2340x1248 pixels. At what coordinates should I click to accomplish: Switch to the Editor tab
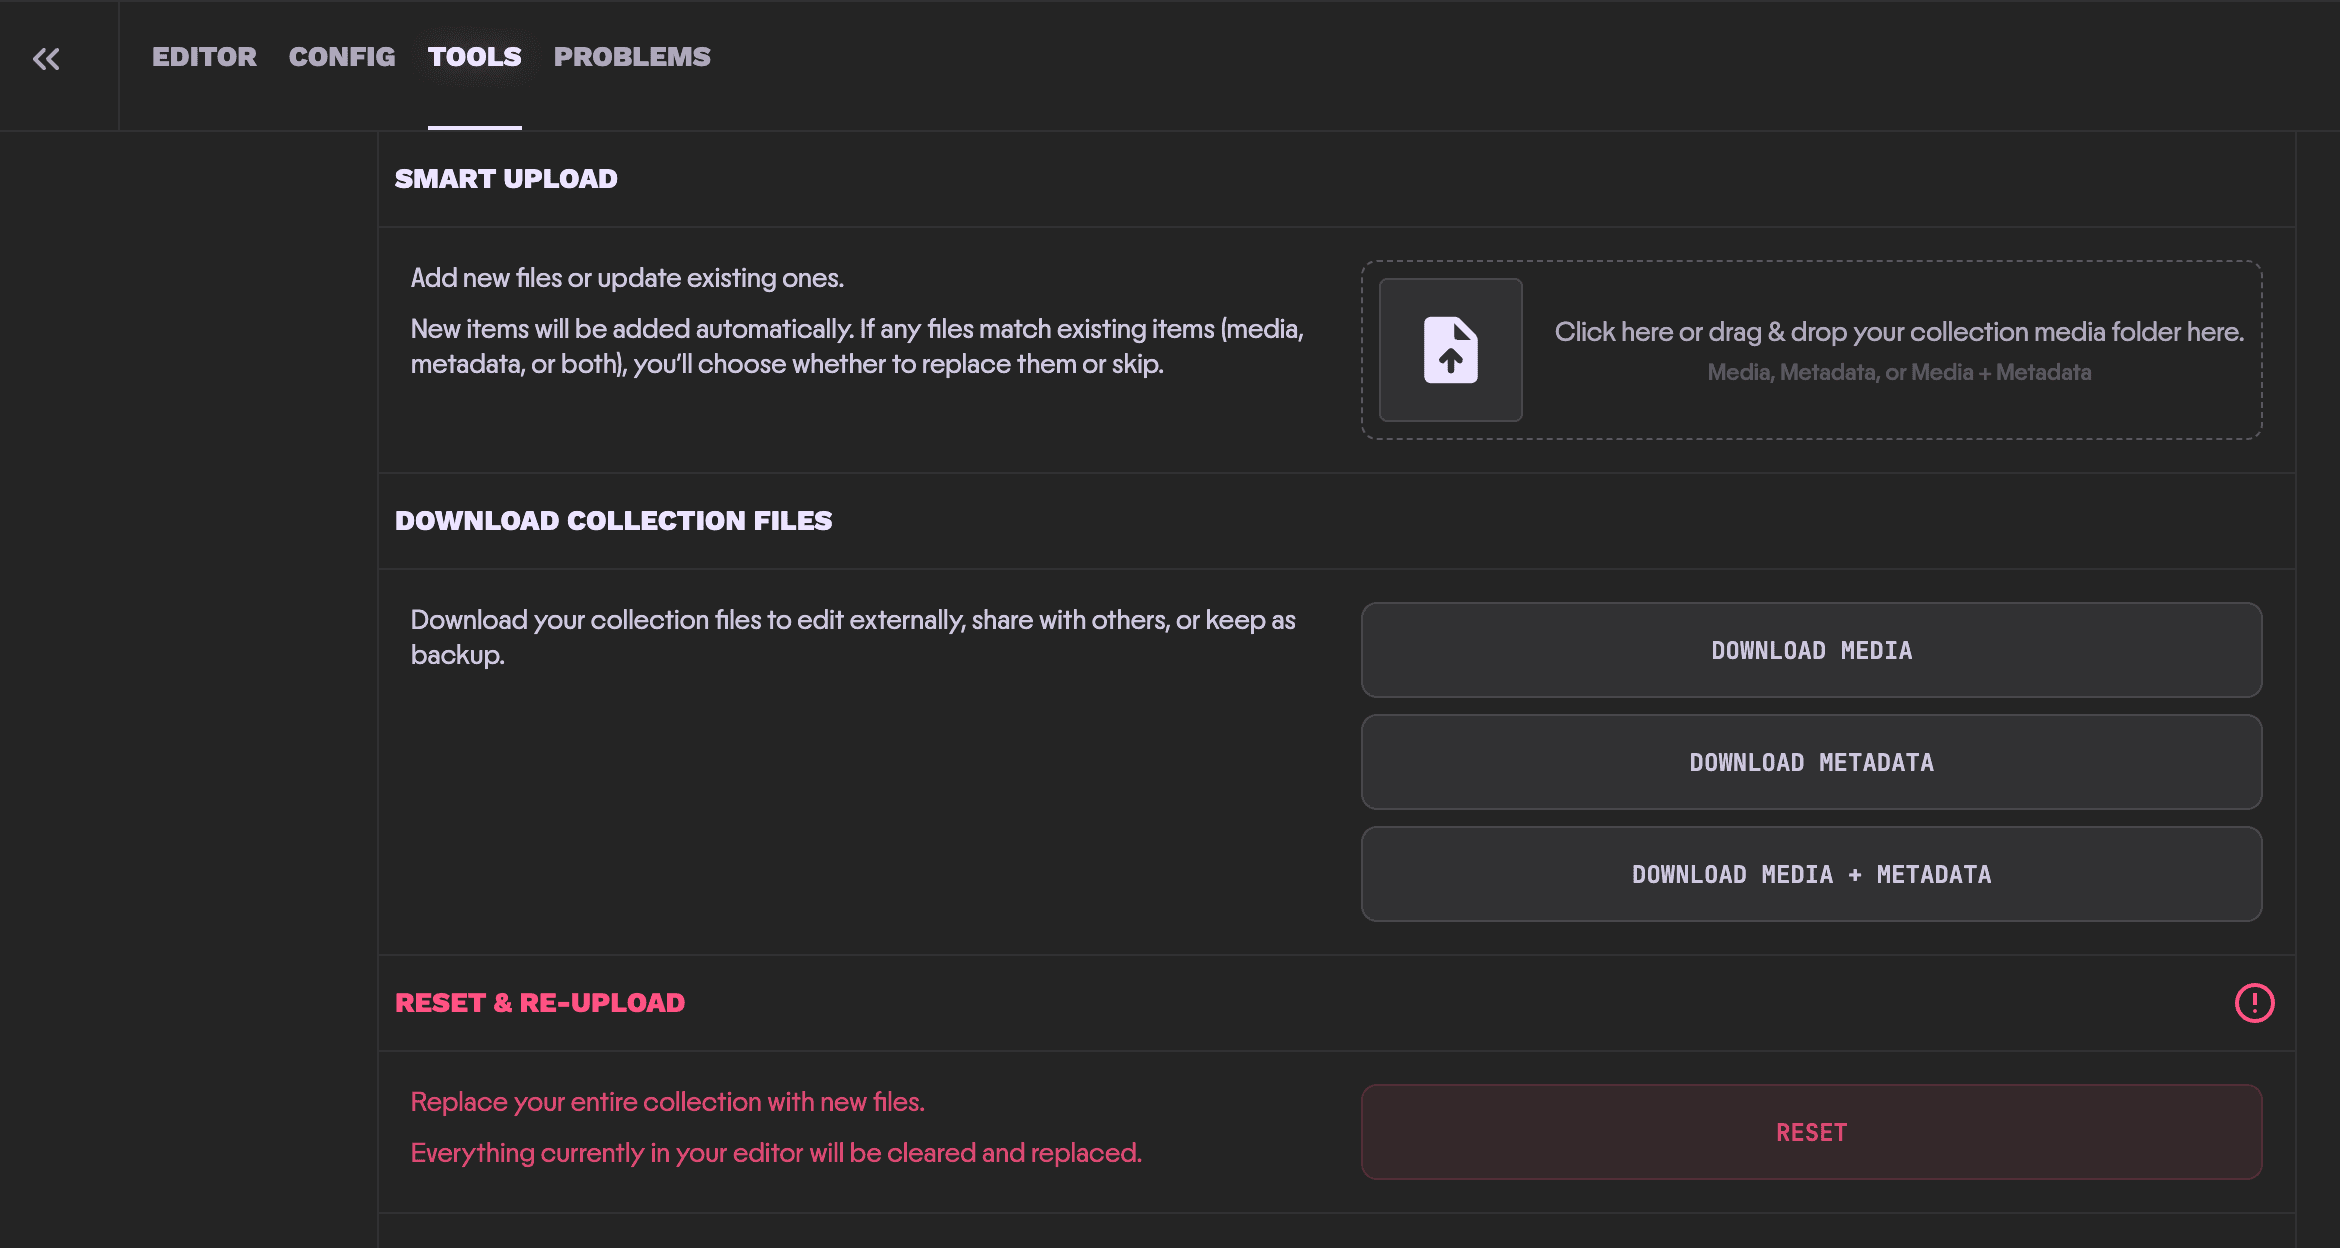(x=204, y=57)
